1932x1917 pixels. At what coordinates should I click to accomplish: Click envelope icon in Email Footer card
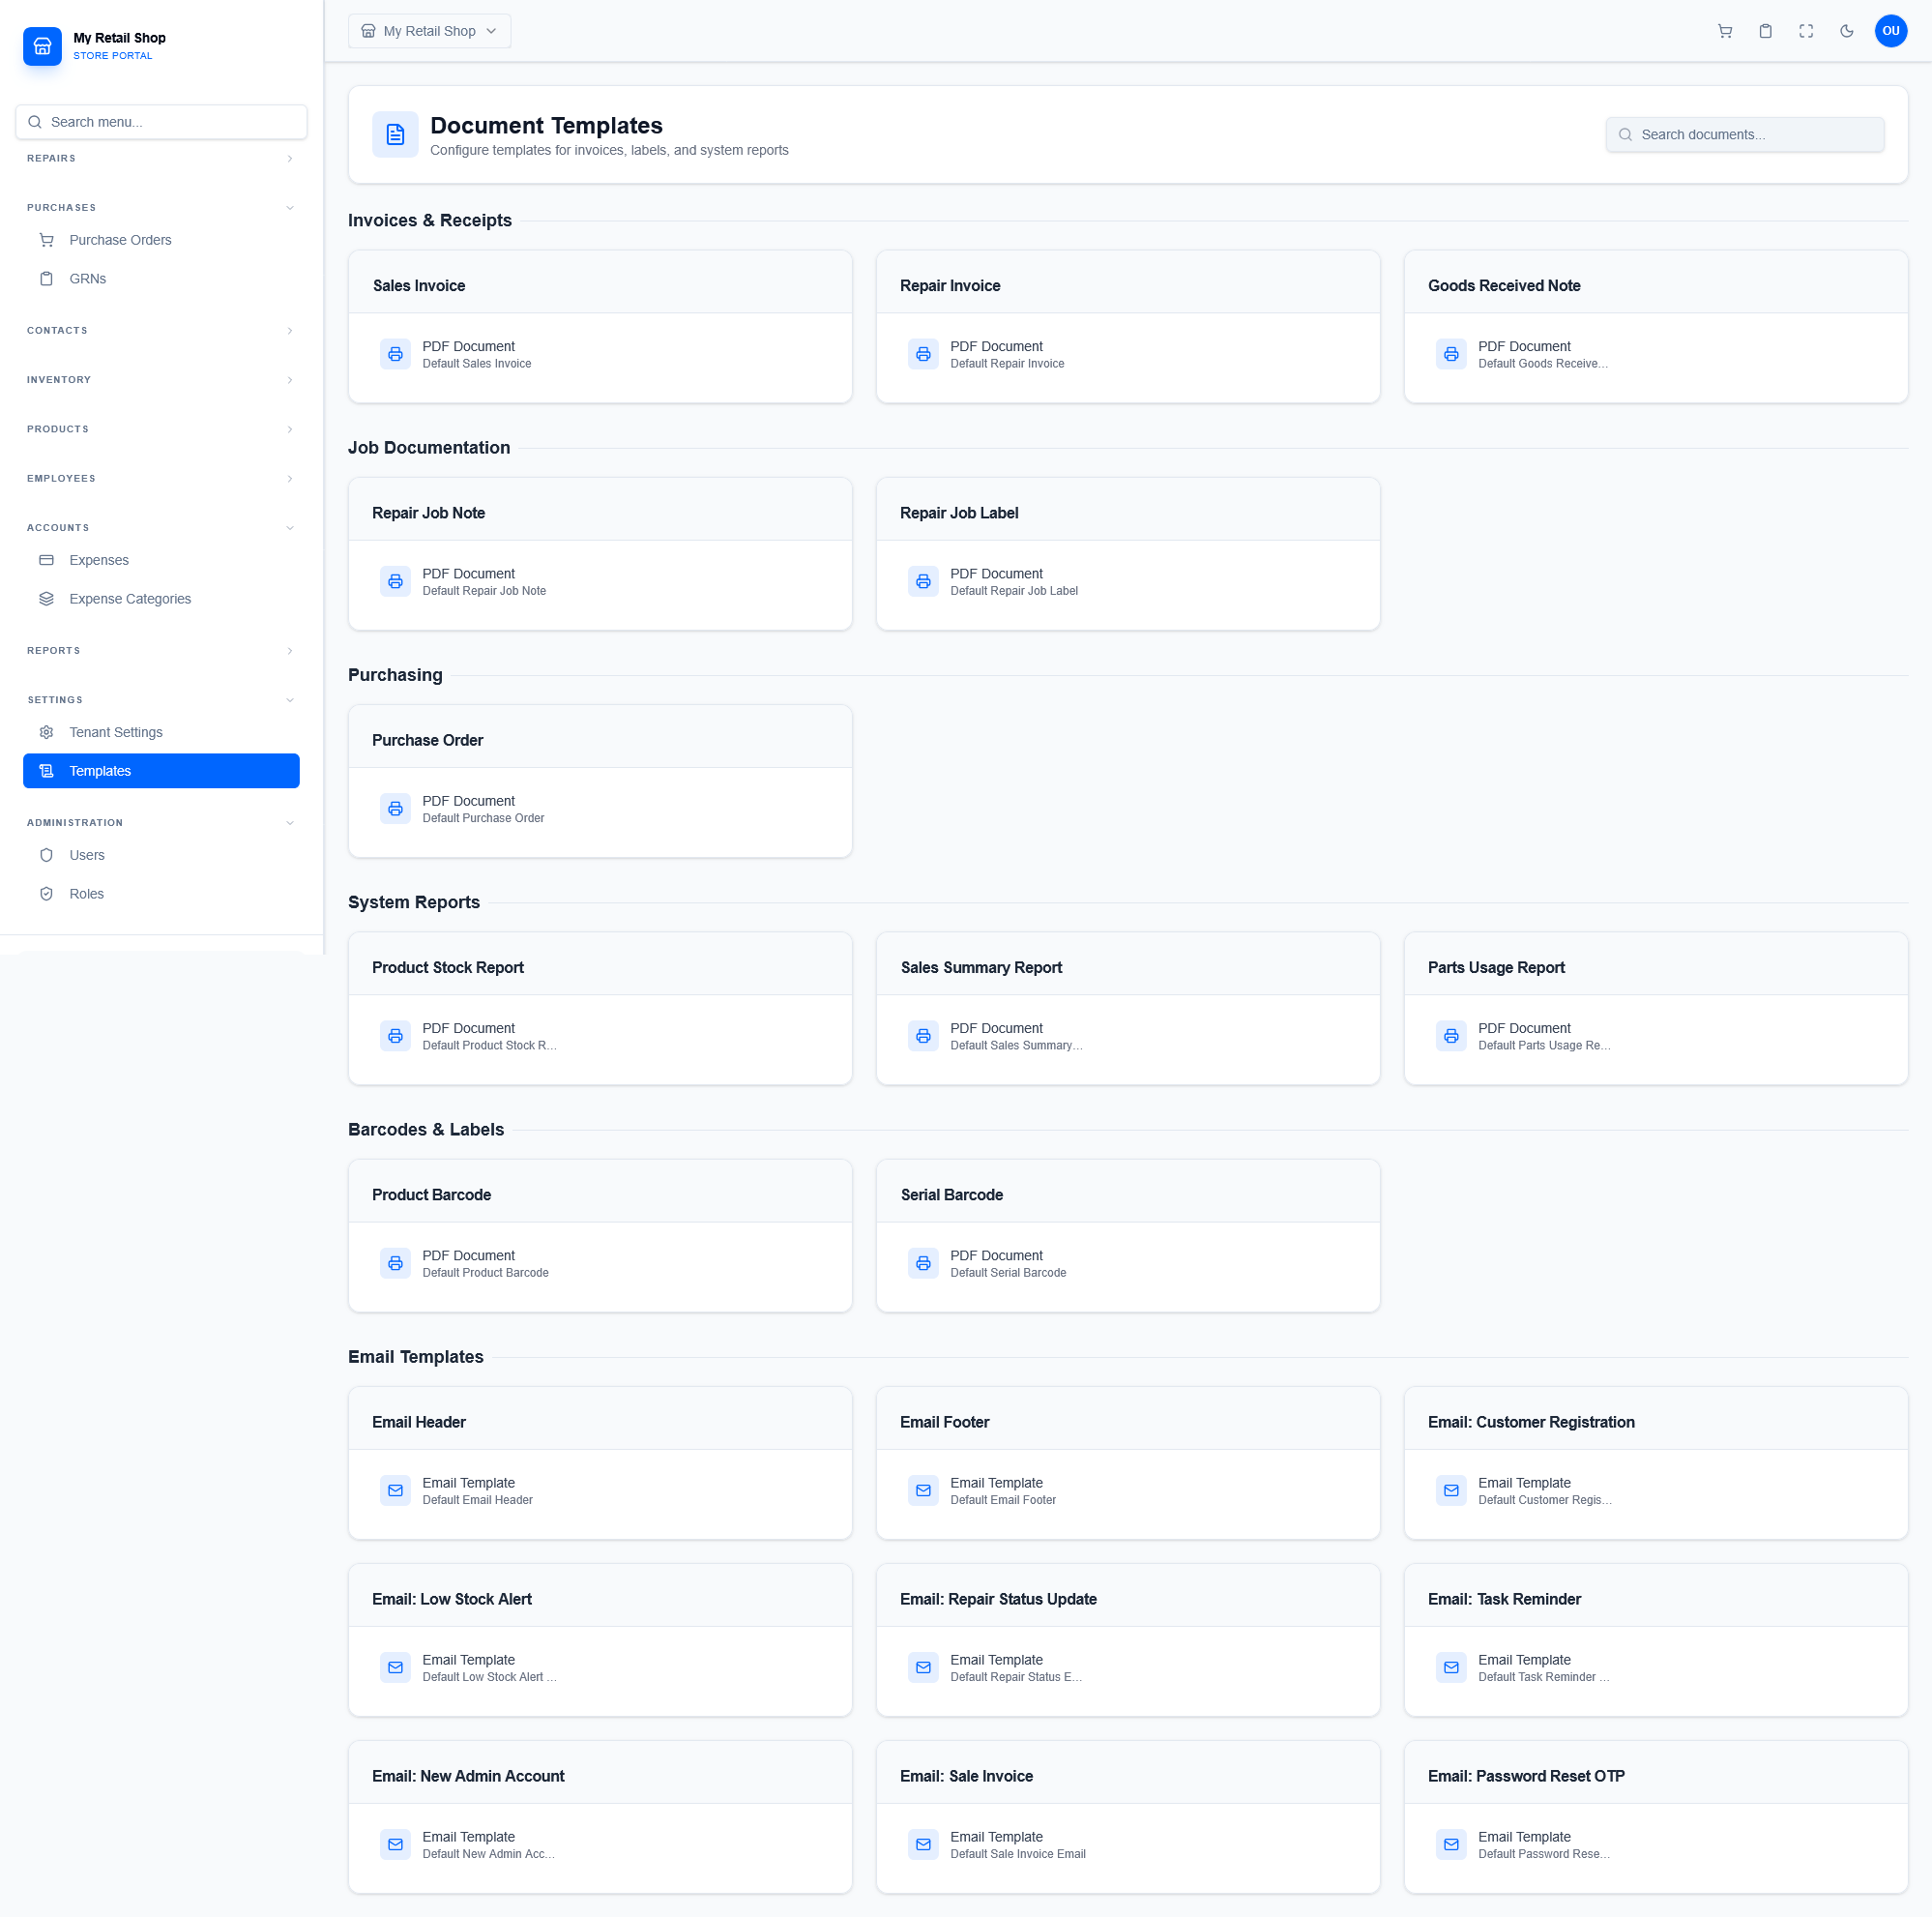point(923,1490)
